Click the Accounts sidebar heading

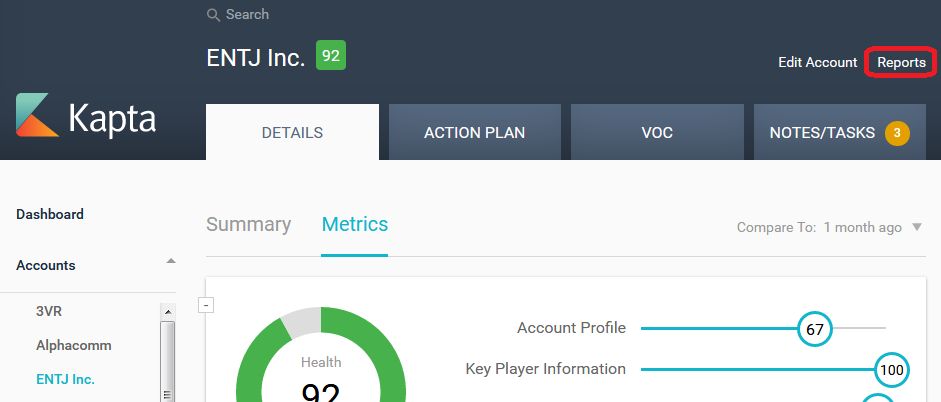[x=46, y=265]
